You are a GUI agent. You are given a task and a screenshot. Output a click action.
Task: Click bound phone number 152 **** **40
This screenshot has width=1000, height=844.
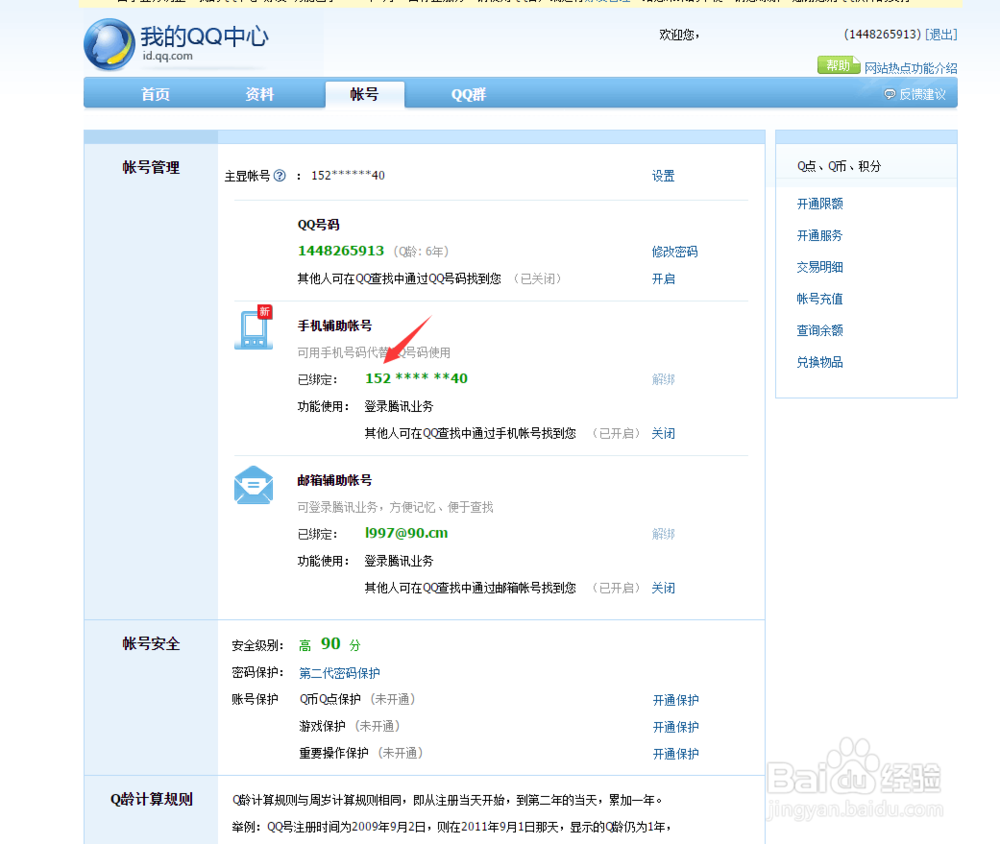[416, 378]
